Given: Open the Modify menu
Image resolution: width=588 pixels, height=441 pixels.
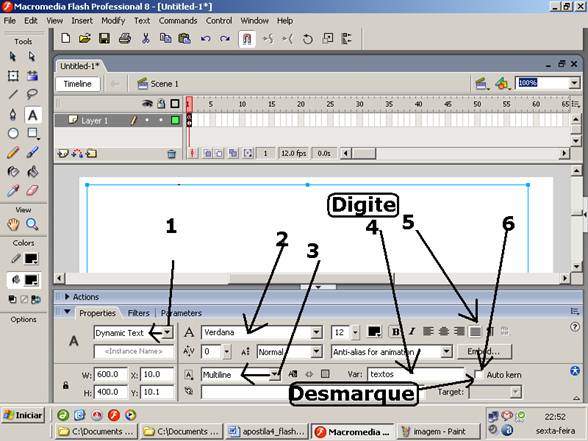Looking at the screenshot, I should tap(113, 21).
